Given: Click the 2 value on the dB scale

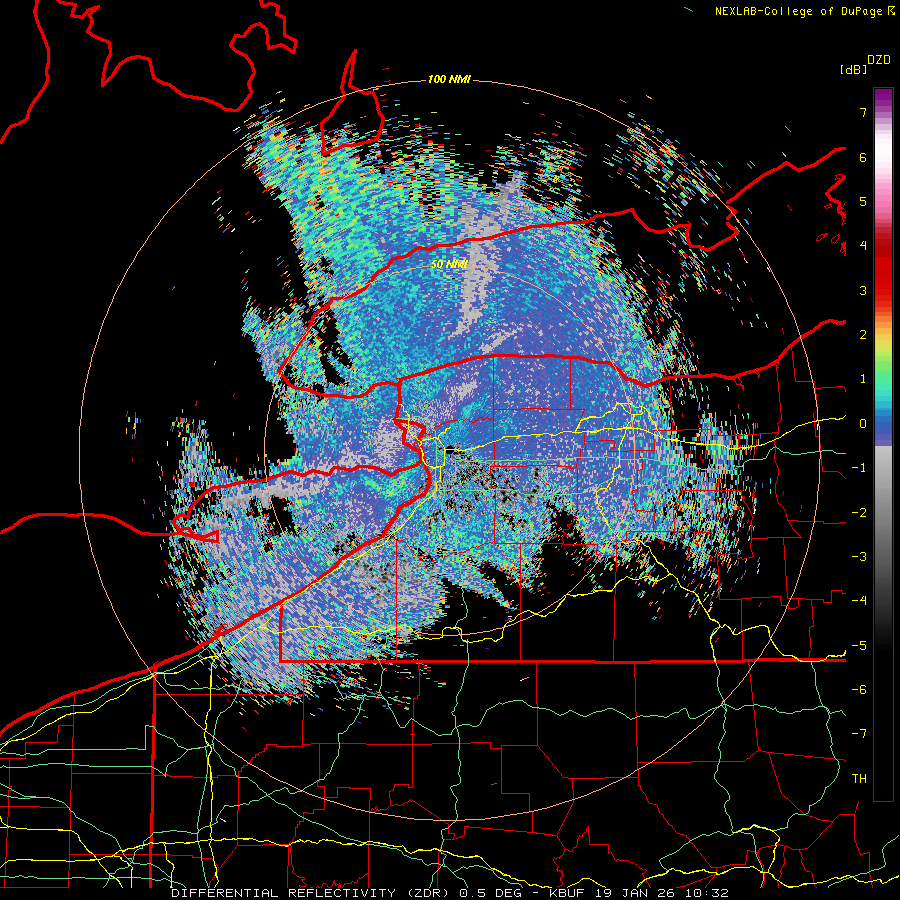Looking at the screenshot, I should tap(863, 335).
